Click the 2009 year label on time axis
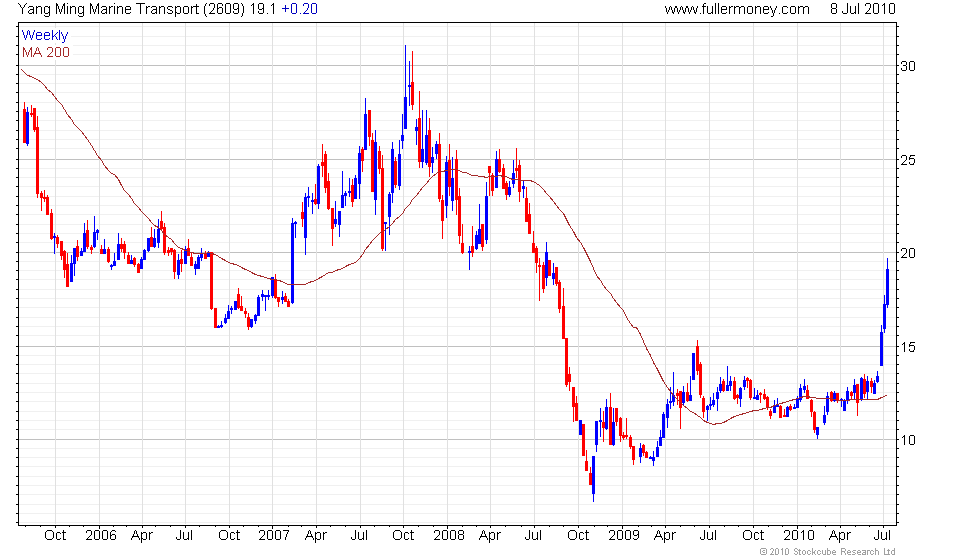Image resolution: width=980 pixels, height=560 pixels. click(624, 535)
